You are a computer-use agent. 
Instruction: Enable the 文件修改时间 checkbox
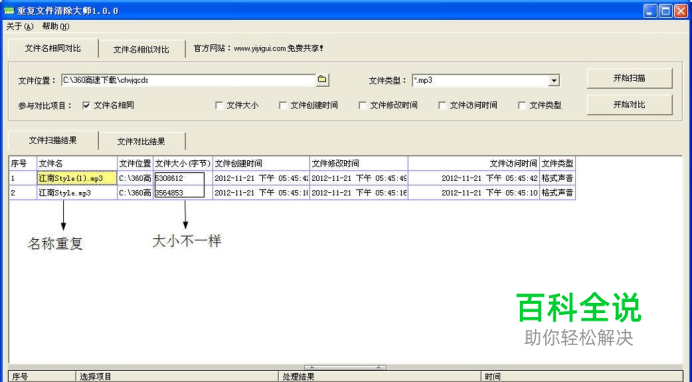click(x=362, y=105)
